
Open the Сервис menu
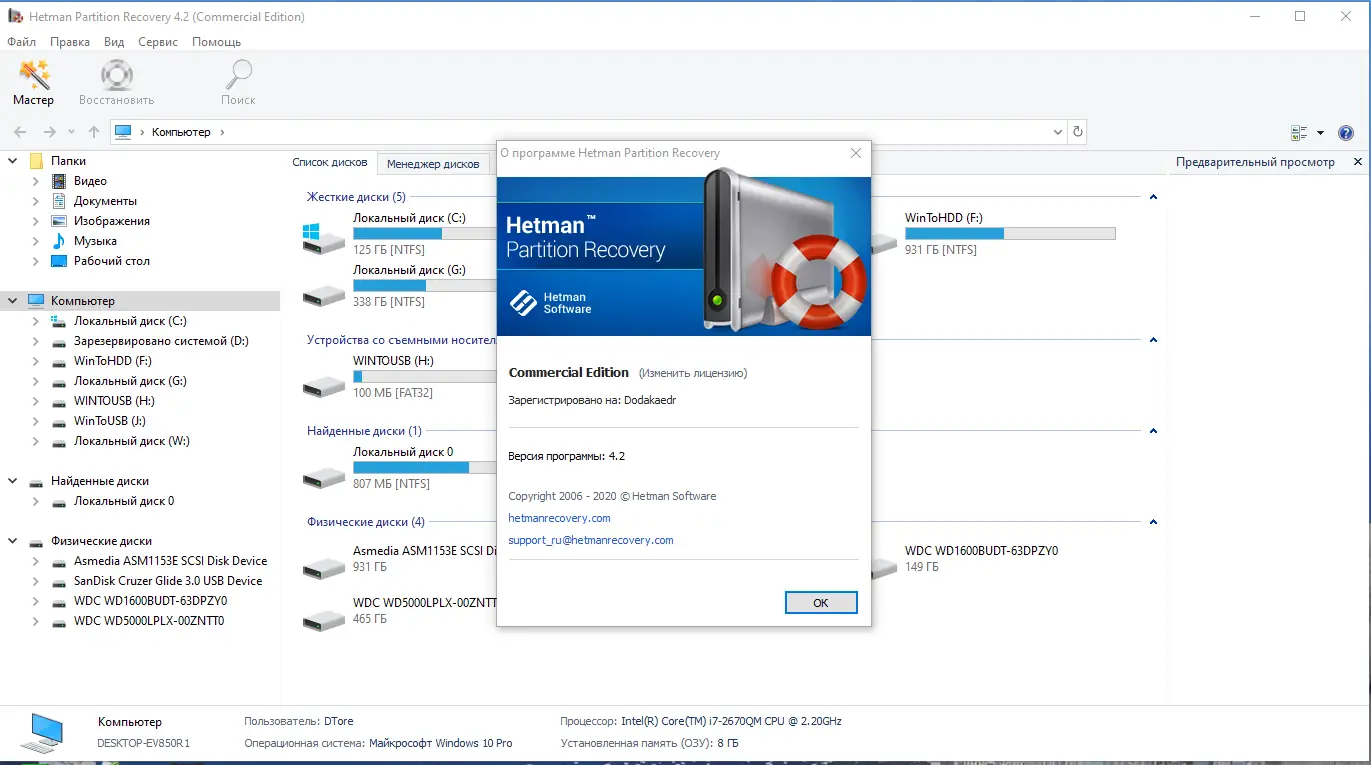[157, 42]
